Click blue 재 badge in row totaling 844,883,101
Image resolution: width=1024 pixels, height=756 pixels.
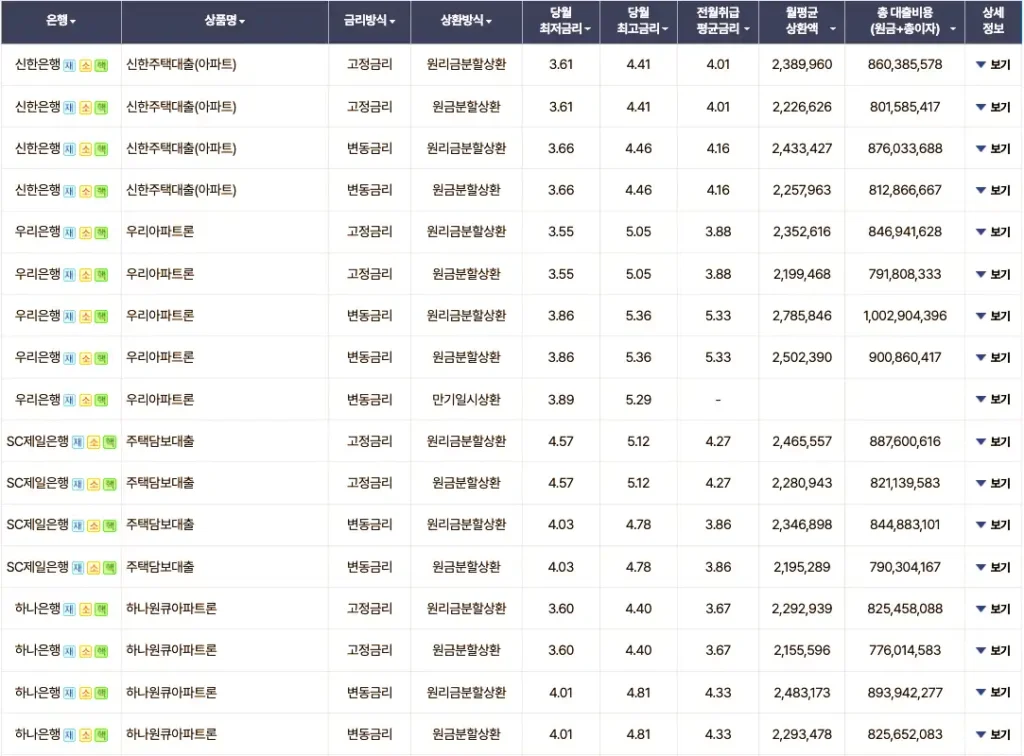pos(78,526)
